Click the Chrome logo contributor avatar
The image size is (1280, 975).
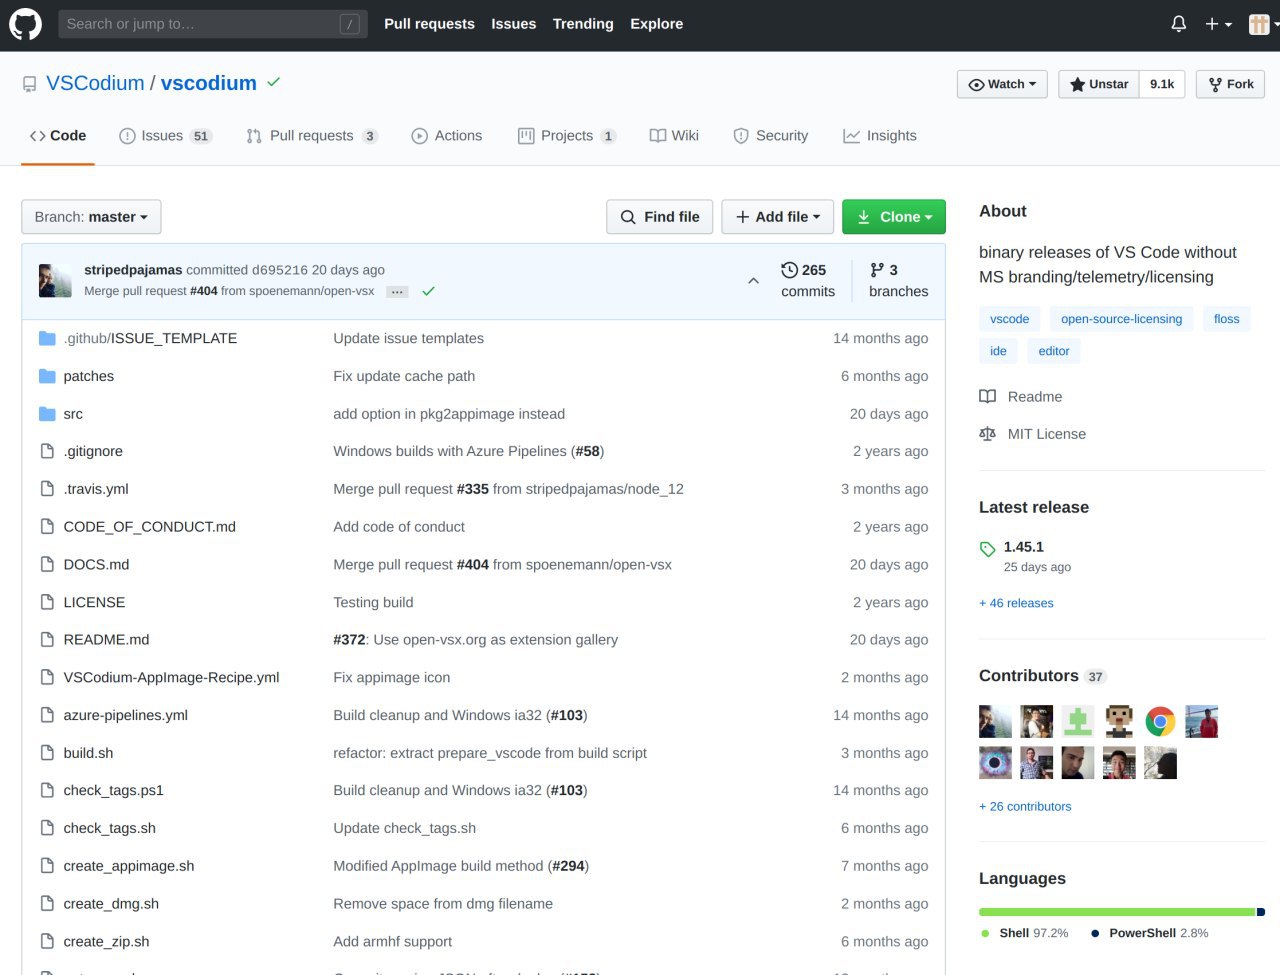pos(1160,721)
